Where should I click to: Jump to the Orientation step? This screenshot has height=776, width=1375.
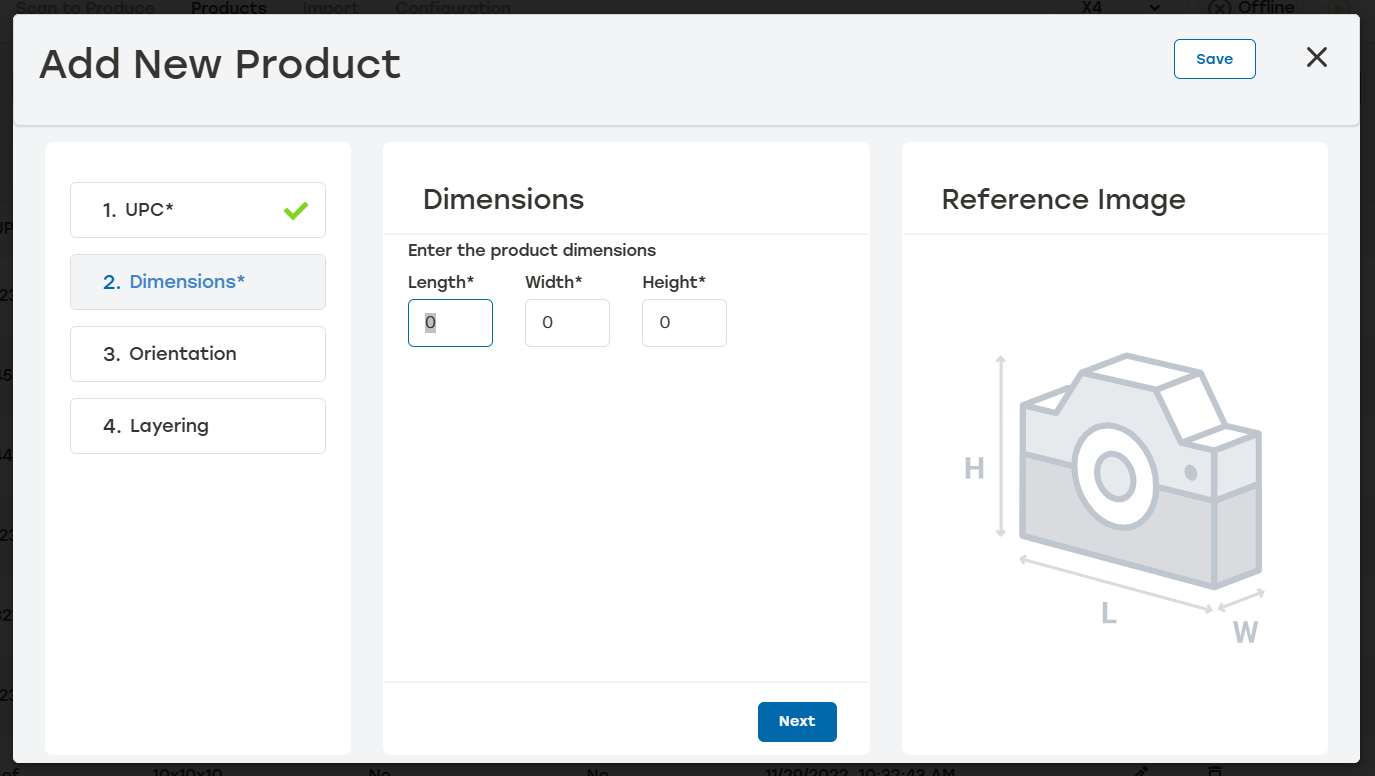pyautogui.click(x=198, y=354)
